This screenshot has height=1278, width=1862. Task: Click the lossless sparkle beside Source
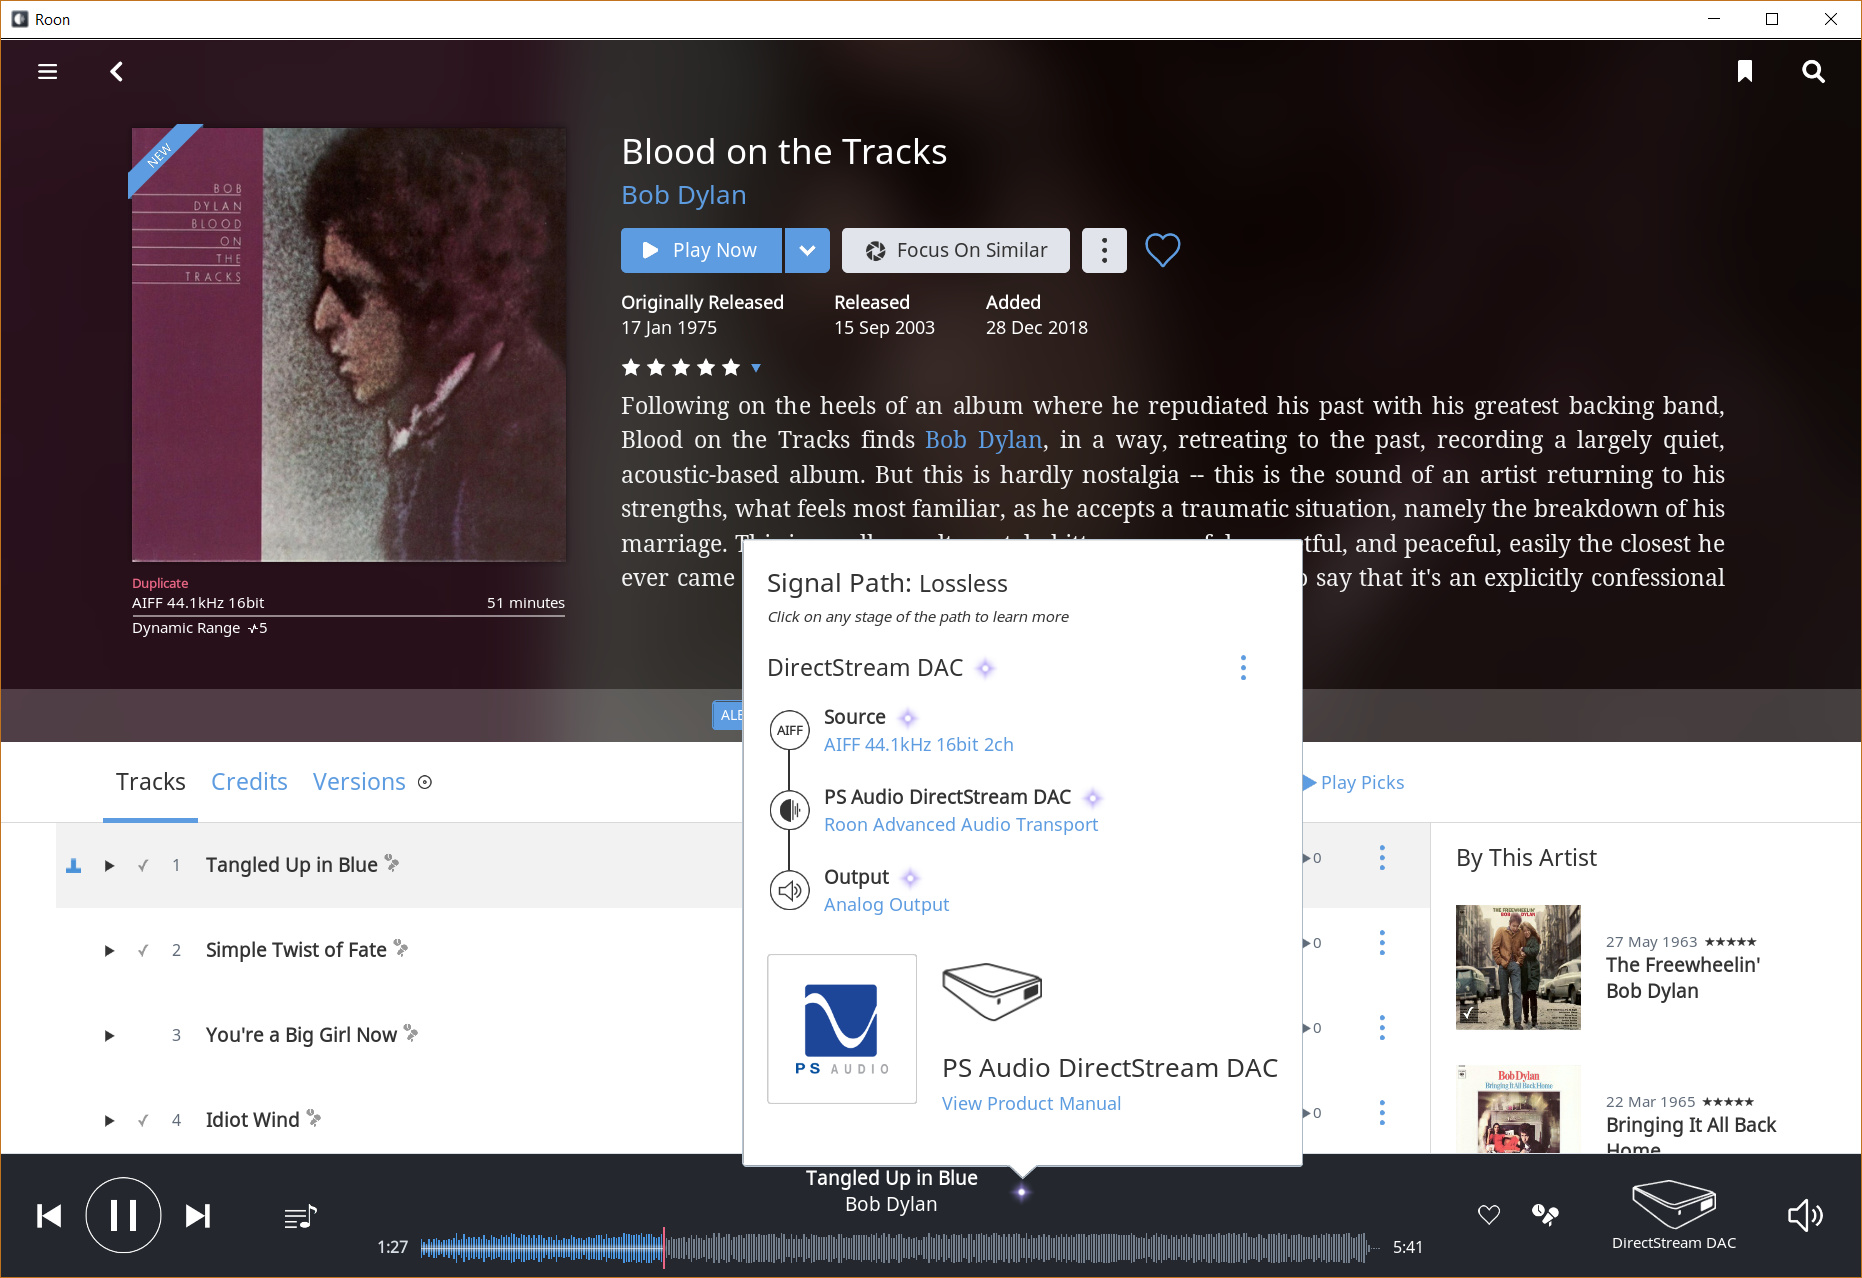click(x=908, y=718)
